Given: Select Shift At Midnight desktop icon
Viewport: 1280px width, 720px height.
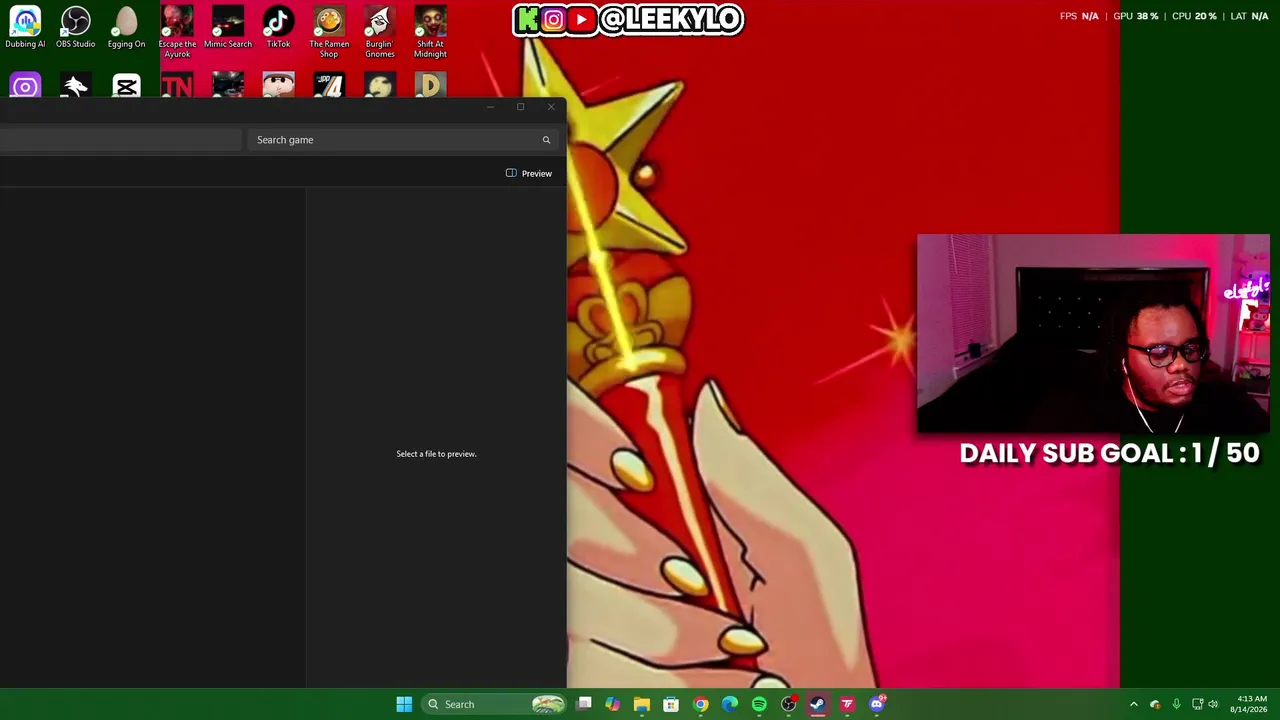Looking at the screenshot, I should pyautogui.click(x=430, y=32).
